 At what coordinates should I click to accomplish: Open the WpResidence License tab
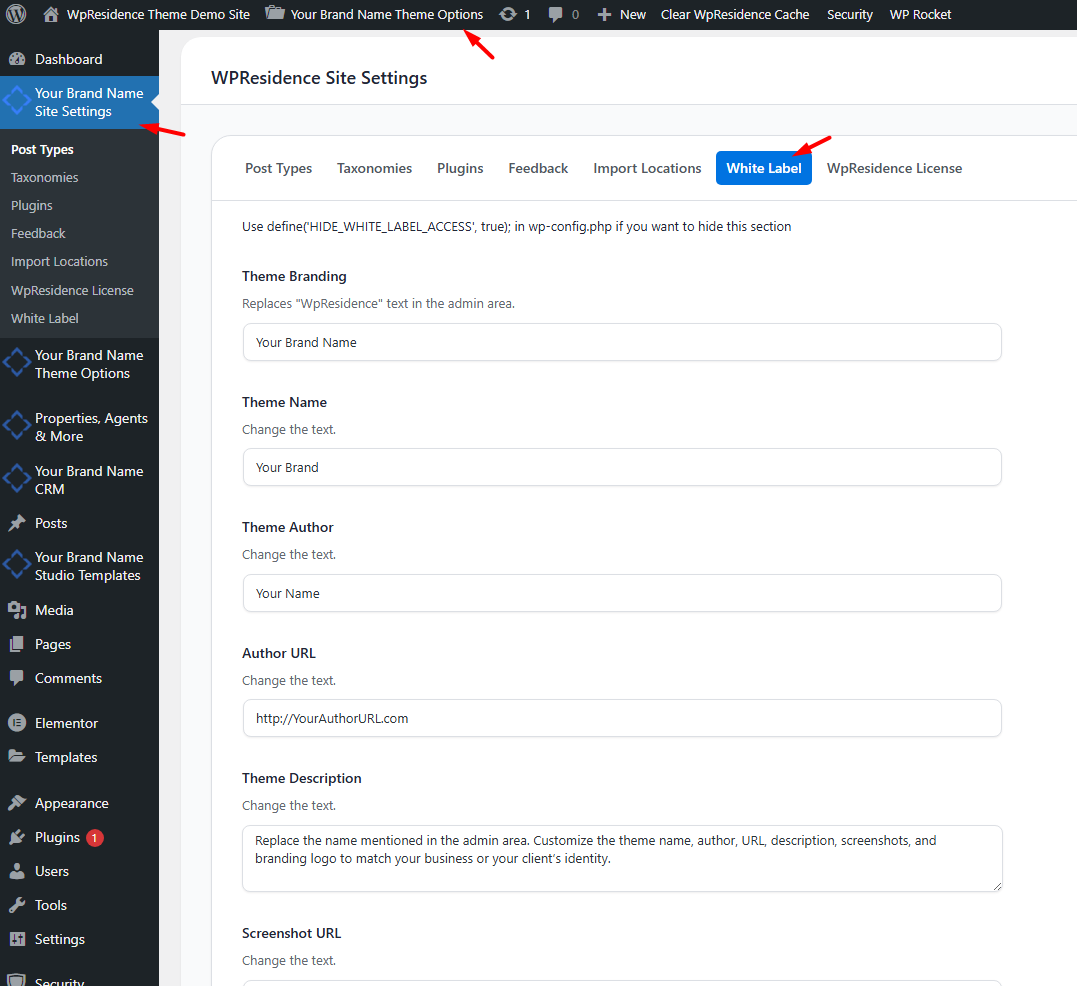pyautogui.click(x=894, y=168)
